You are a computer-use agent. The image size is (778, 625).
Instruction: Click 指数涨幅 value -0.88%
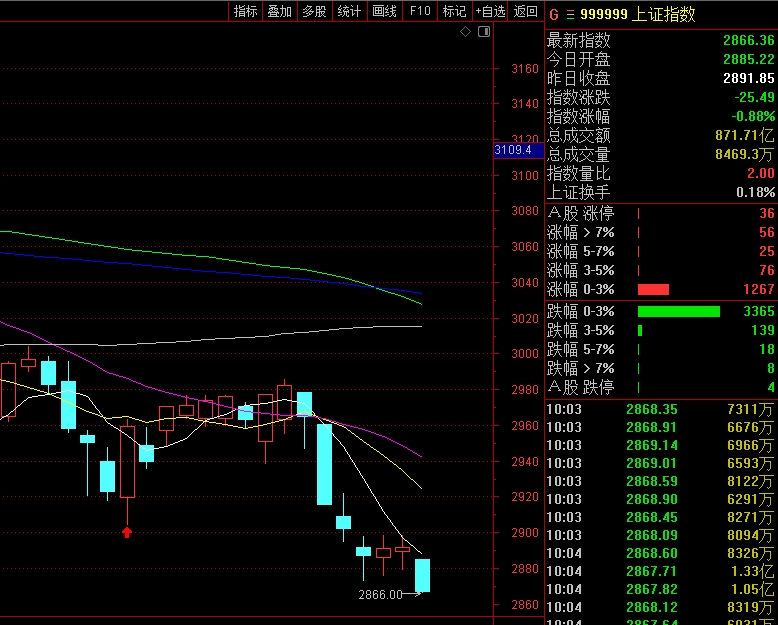coord(753,116)
